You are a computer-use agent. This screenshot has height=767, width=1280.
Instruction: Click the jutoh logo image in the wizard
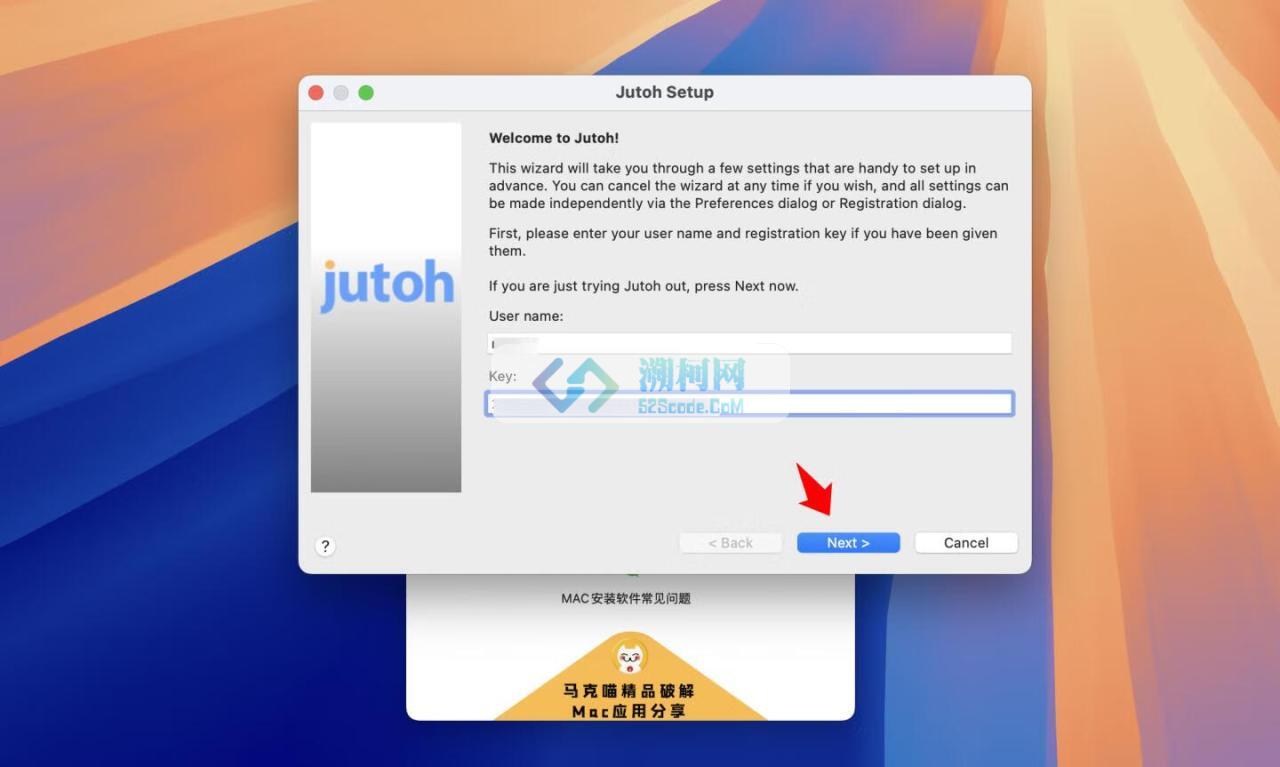coord(386,307)
